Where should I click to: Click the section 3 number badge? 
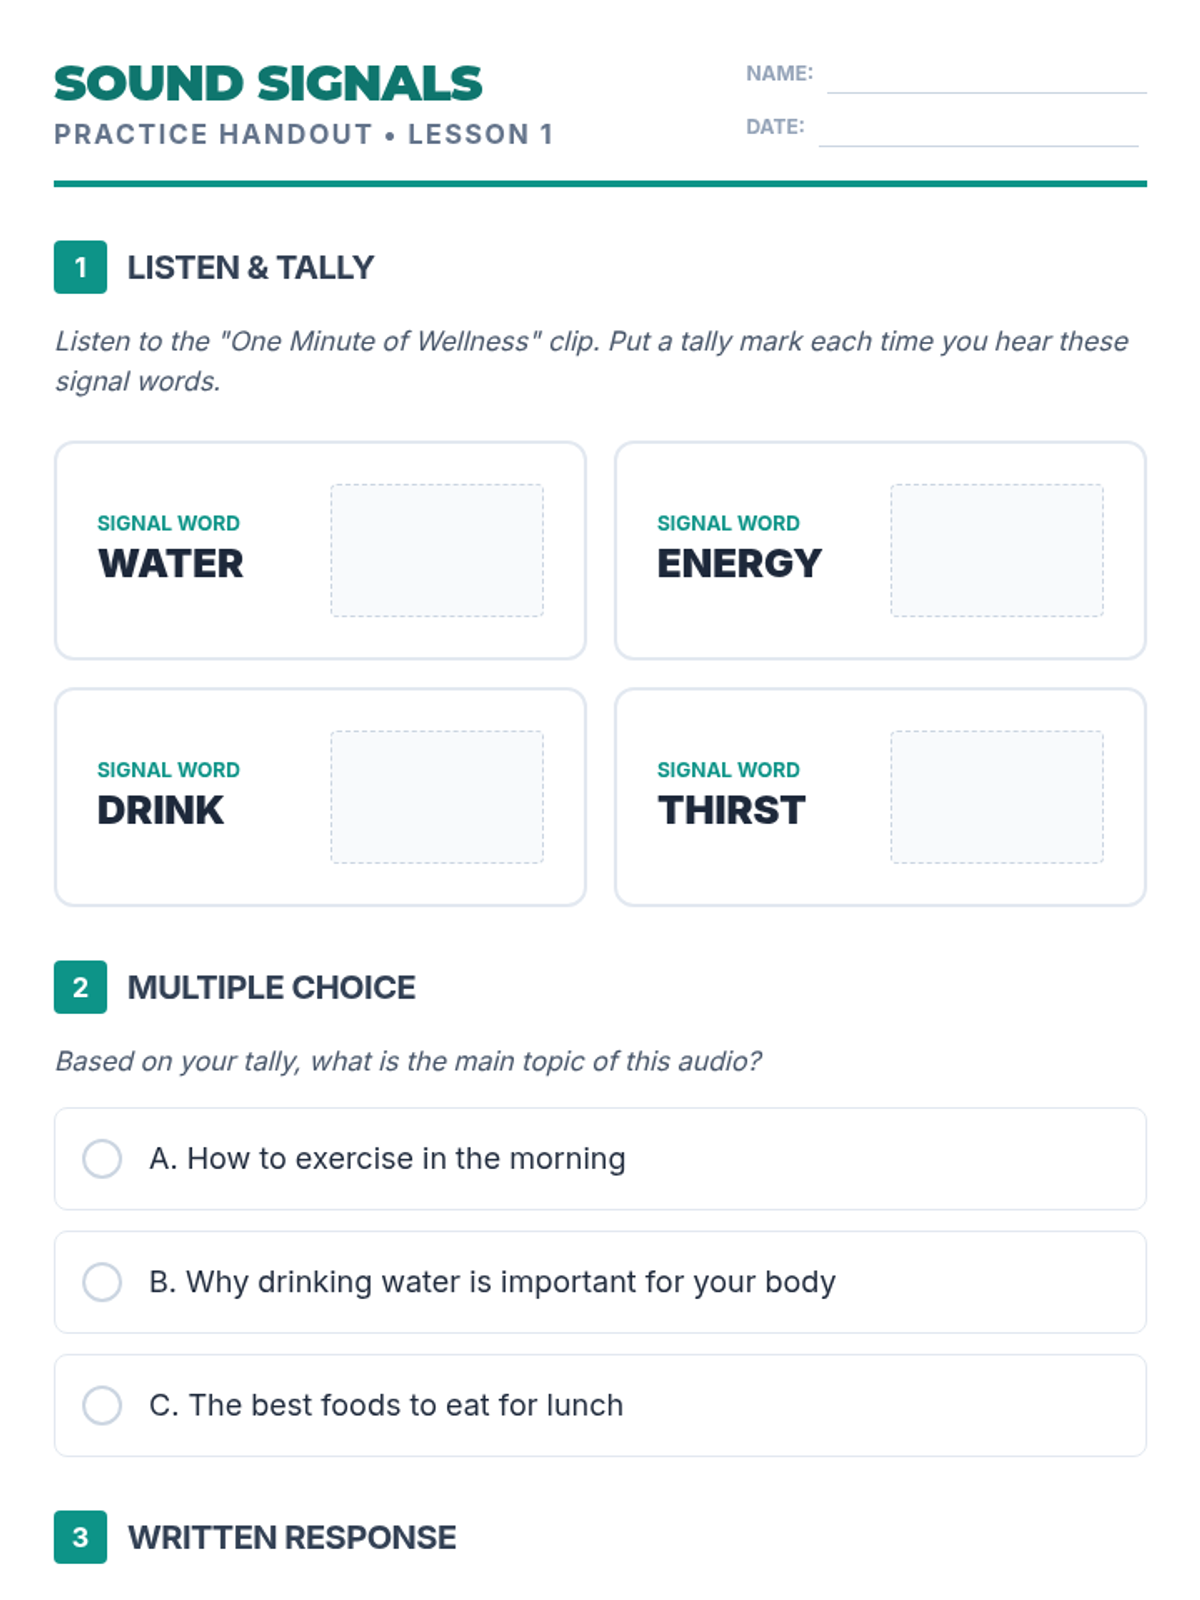[x=80, y=1537]
